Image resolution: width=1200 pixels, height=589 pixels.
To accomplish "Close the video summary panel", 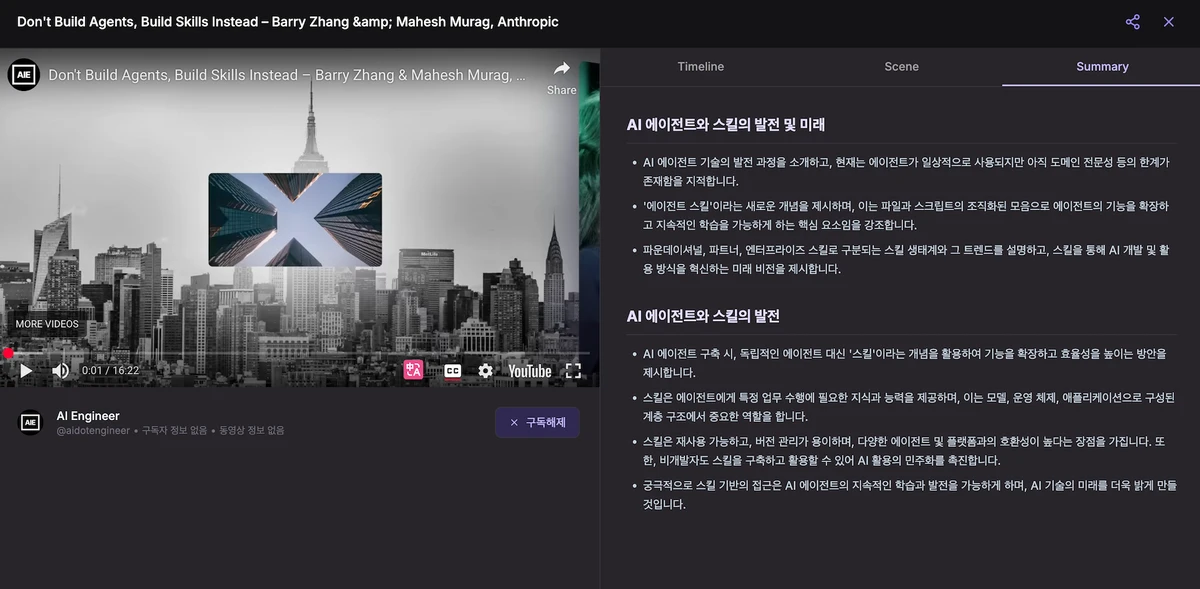I will pyautogui.click(x=1169, y=22).
